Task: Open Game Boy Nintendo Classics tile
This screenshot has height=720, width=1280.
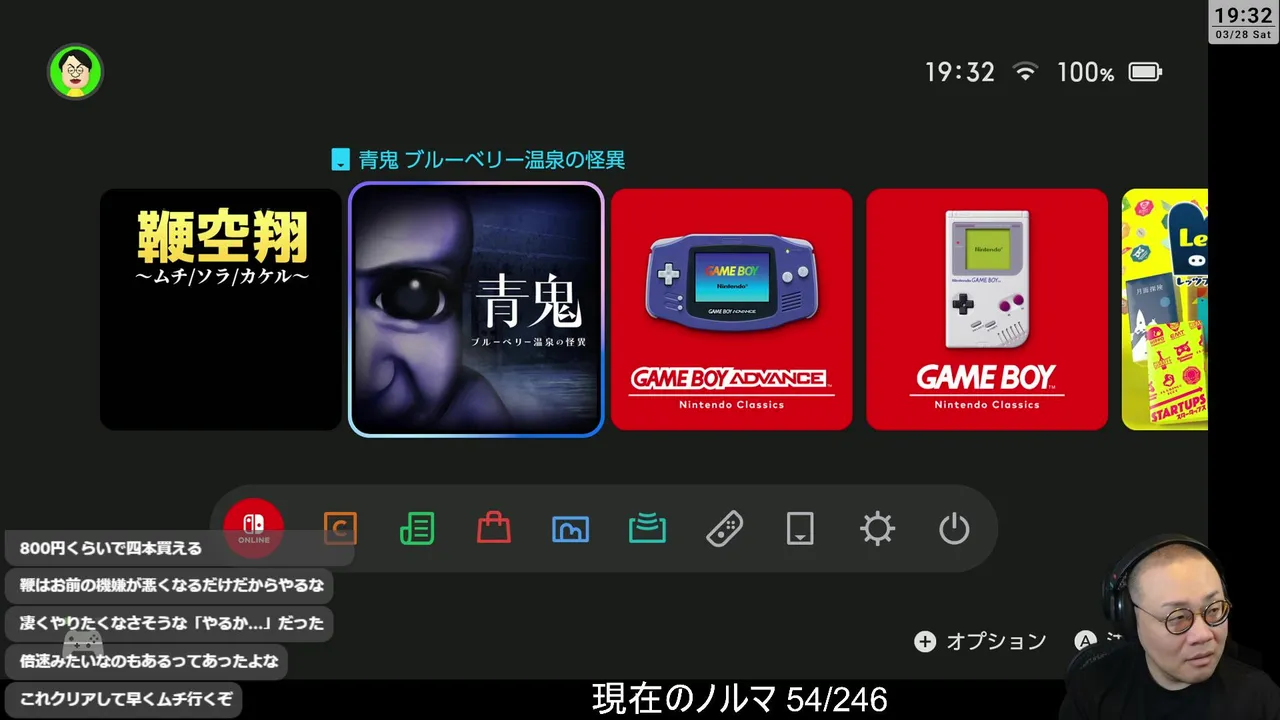Action: [987, 309]
